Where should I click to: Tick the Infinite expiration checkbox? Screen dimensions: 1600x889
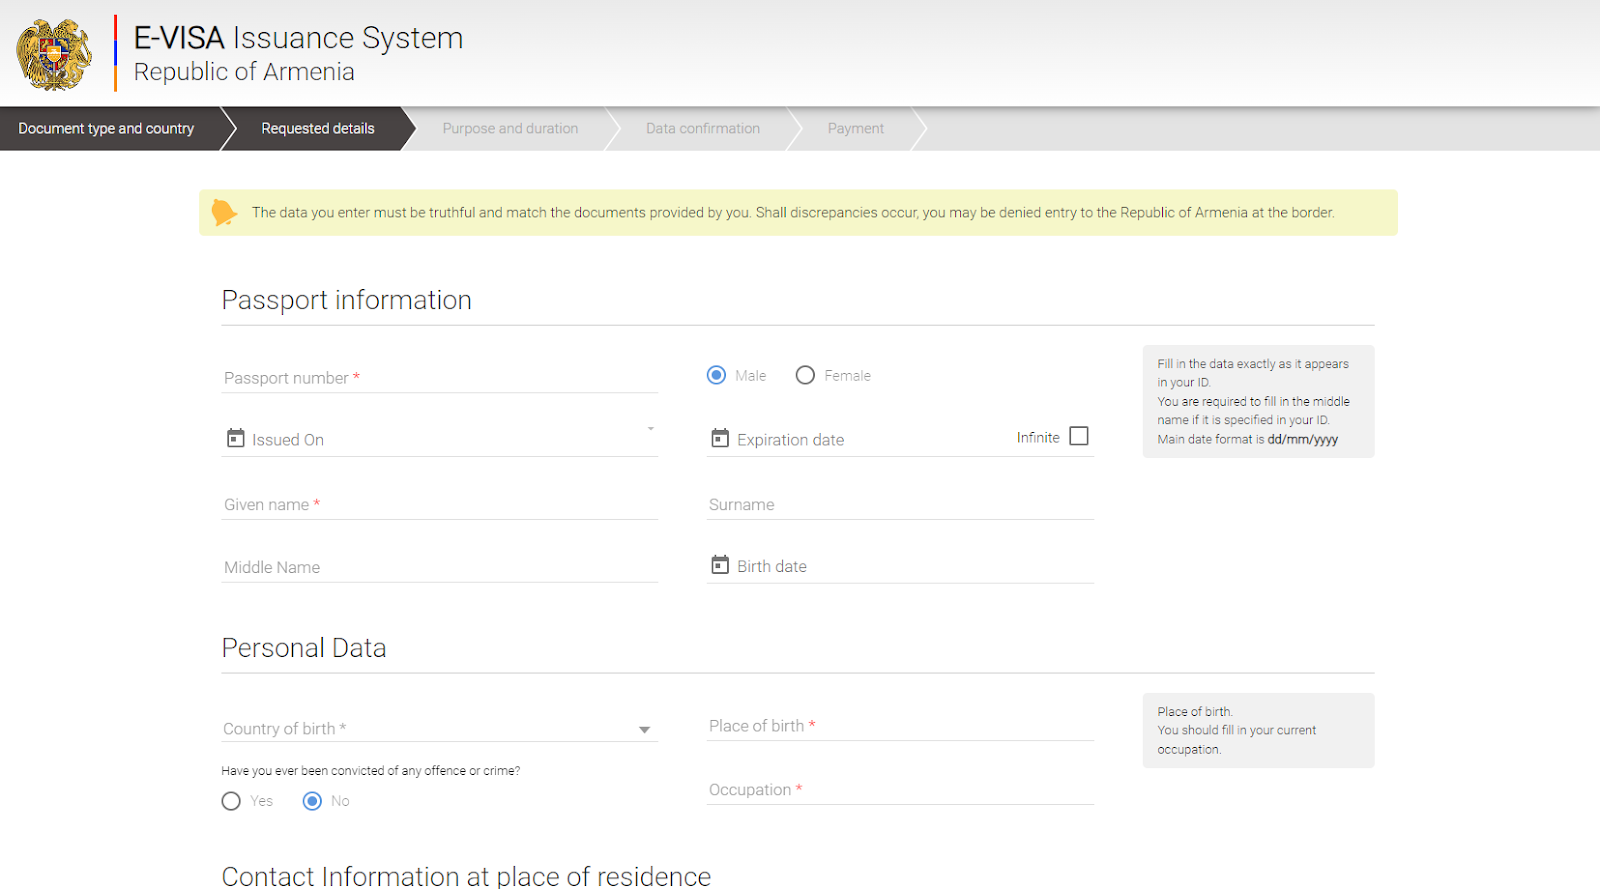click(1079, 436)
